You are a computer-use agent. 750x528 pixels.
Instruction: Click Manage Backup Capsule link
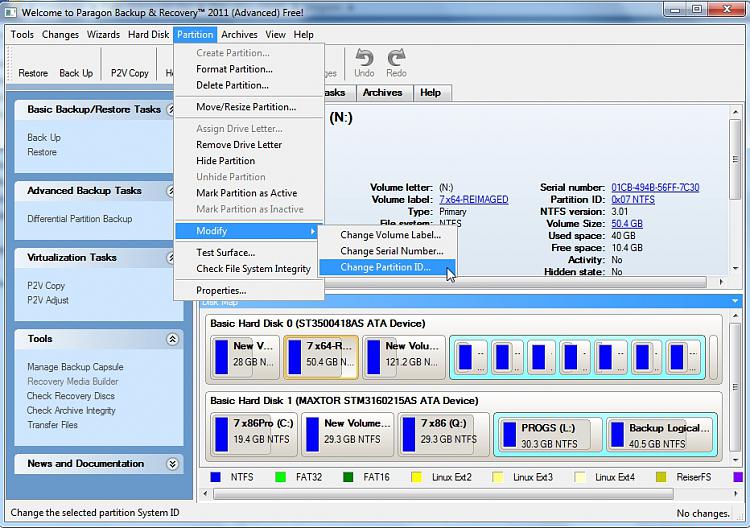(x=75, y=367)
